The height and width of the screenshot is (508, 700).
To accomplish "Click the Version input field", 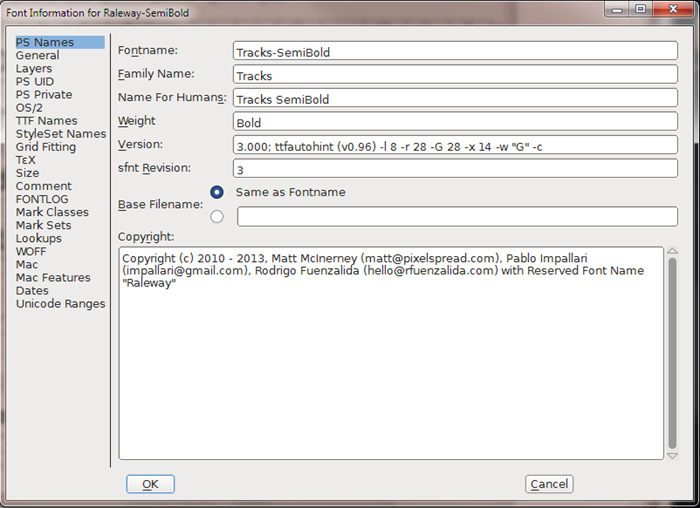I will click(455, 145).
